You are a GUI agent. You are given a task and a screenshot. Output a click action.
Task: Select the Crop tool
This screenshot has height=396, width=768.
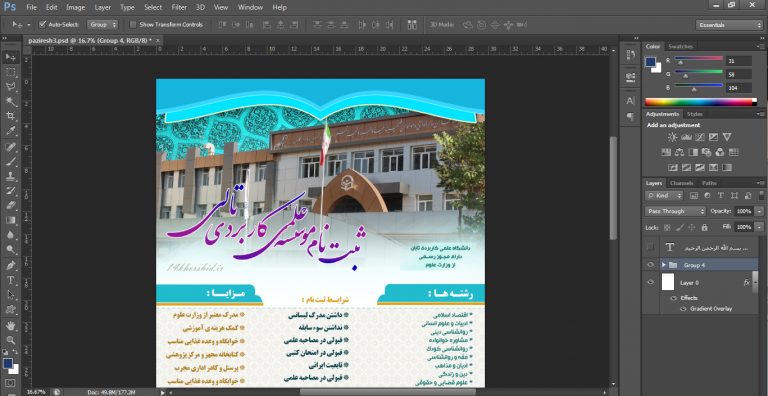[11, 116]
